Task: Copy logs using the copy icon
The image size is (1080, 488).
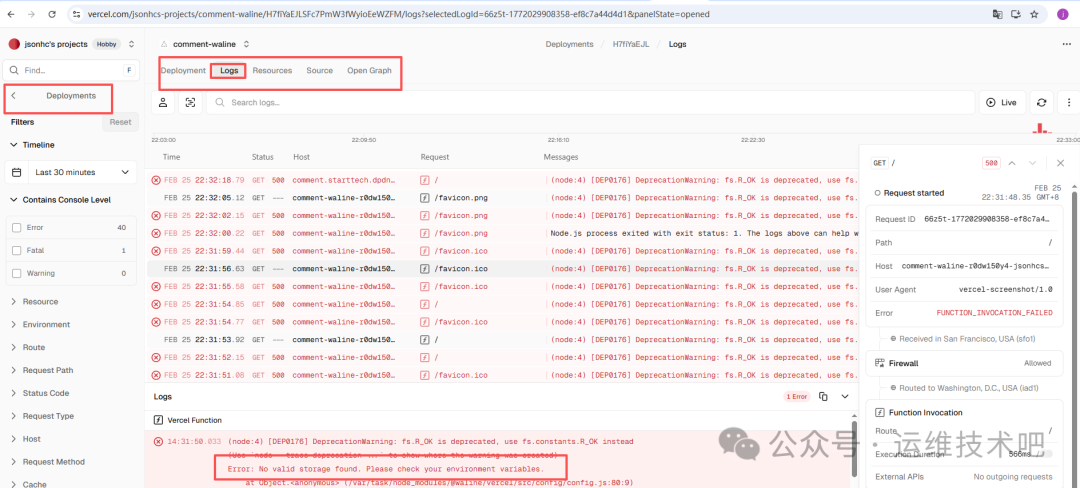Action: [823, 396]
